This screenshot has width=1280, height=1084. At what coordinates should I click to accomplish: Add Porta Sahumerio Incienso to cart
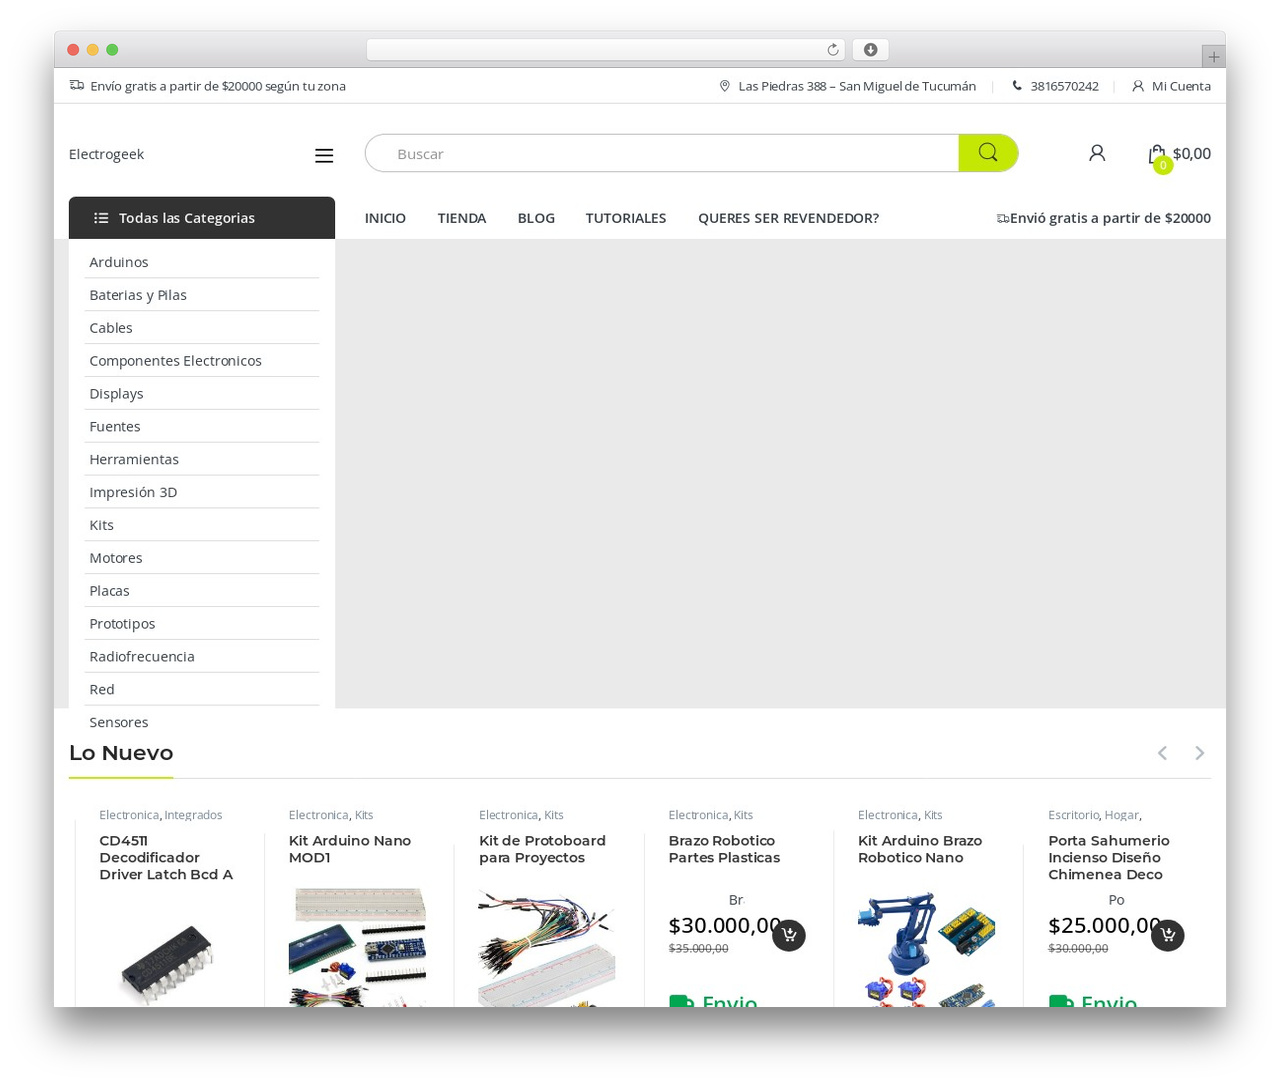(x=1168, y=935)
